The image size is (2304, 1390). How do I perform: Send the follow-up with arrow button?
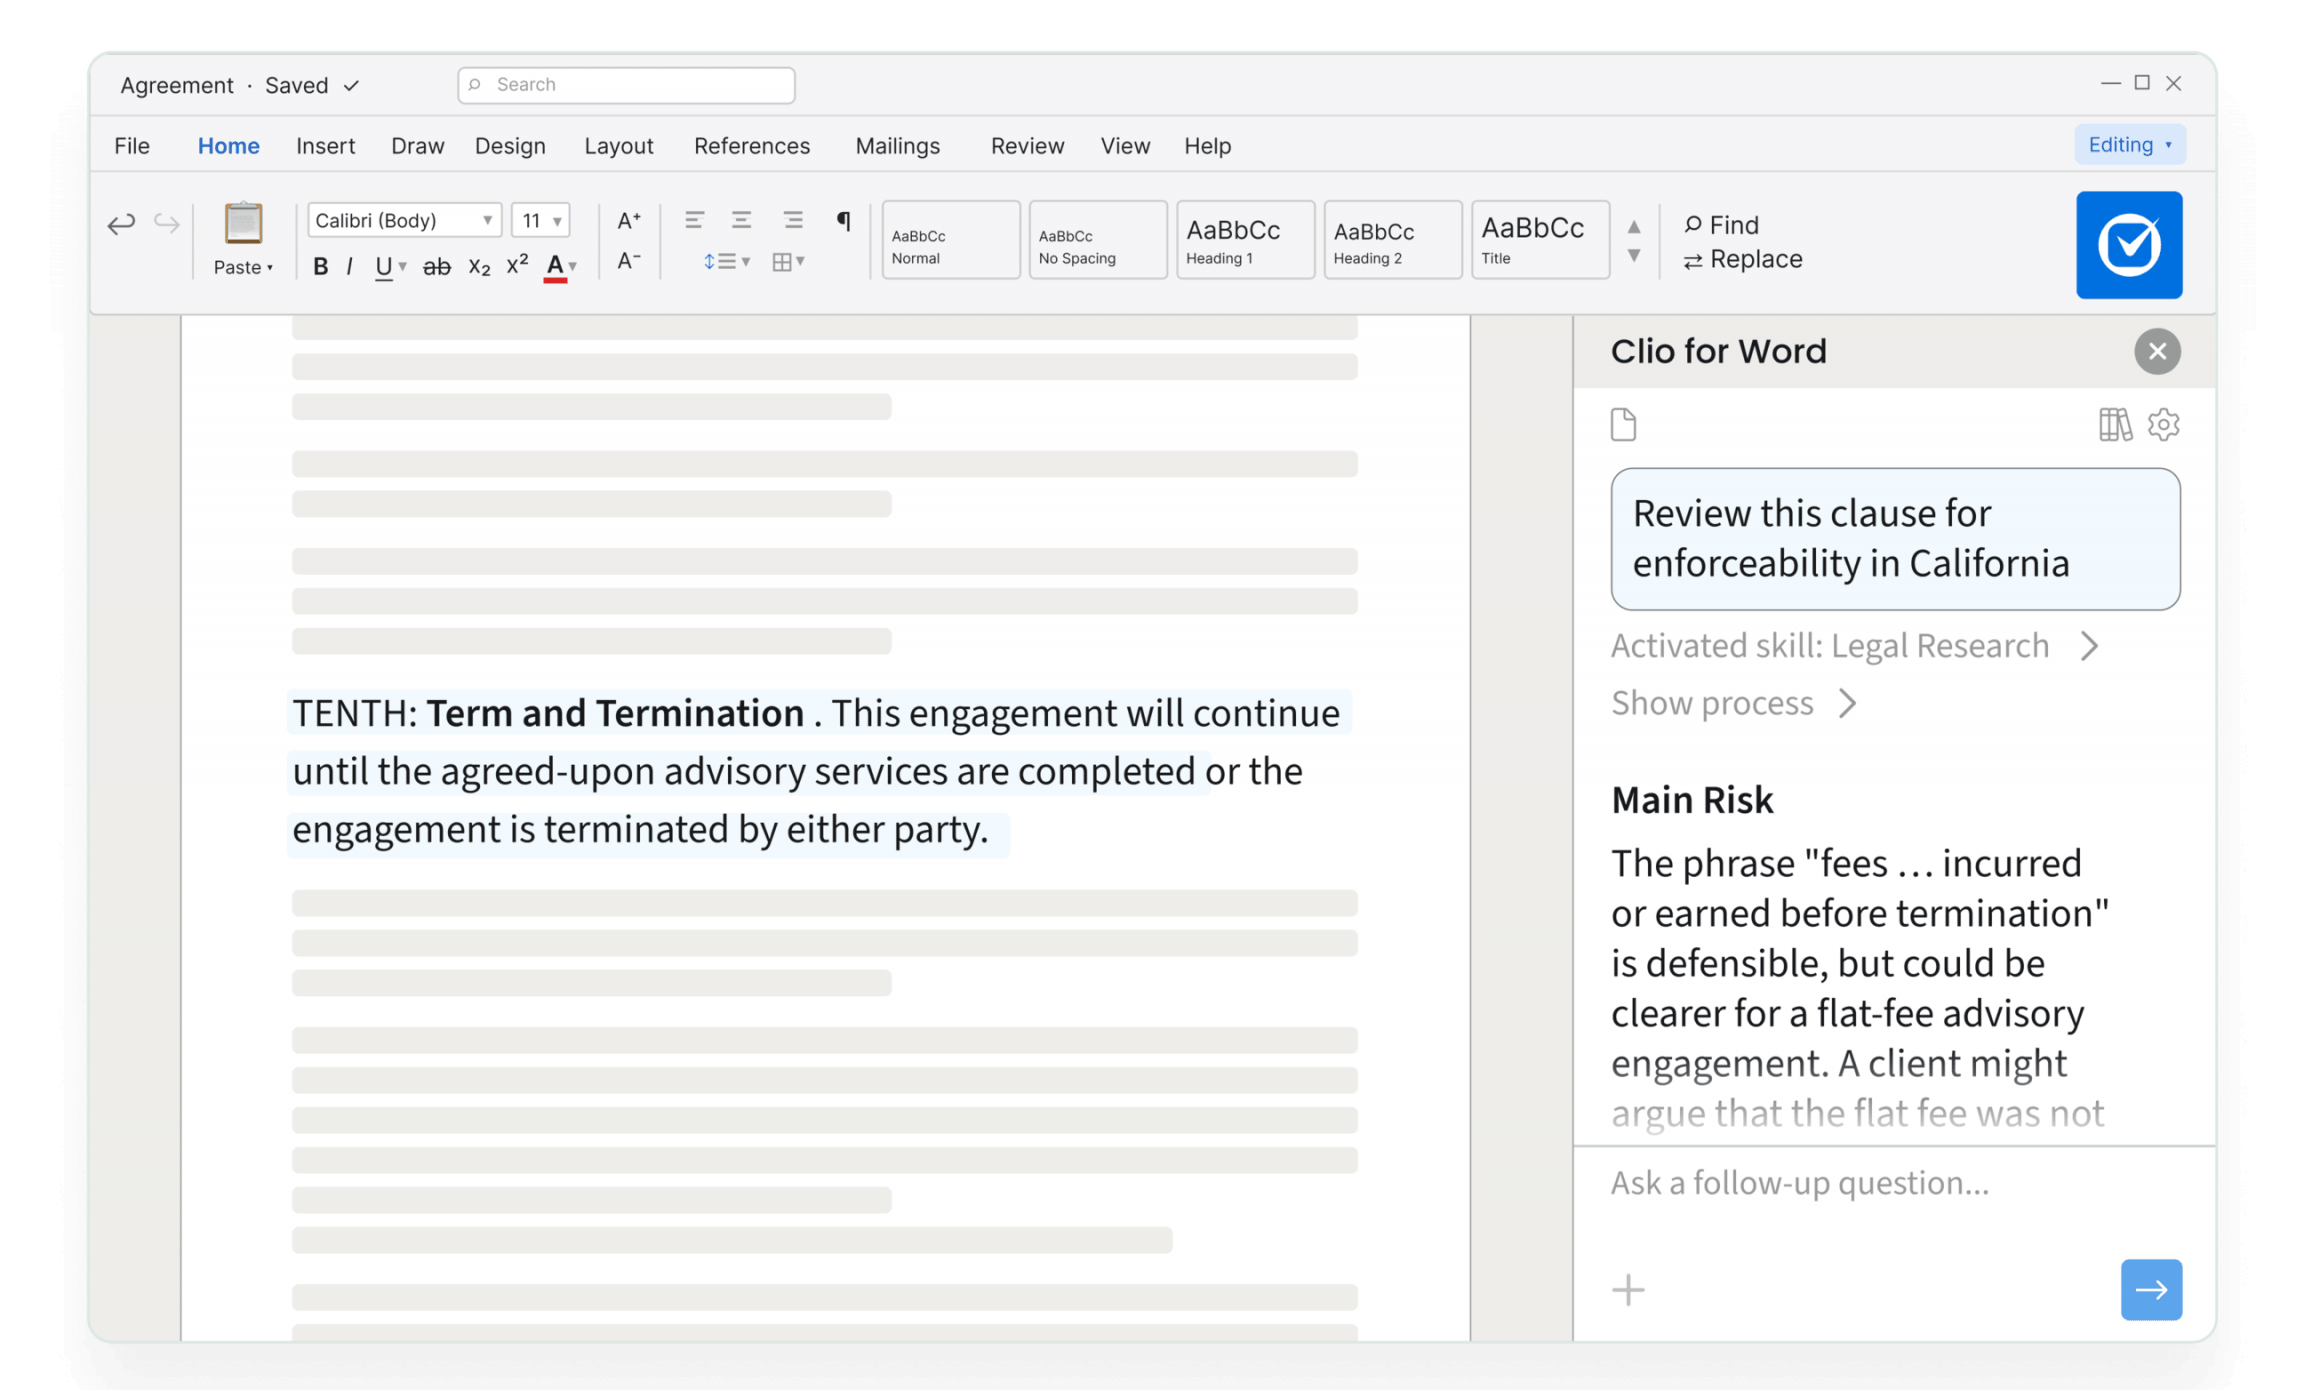2151,1290
